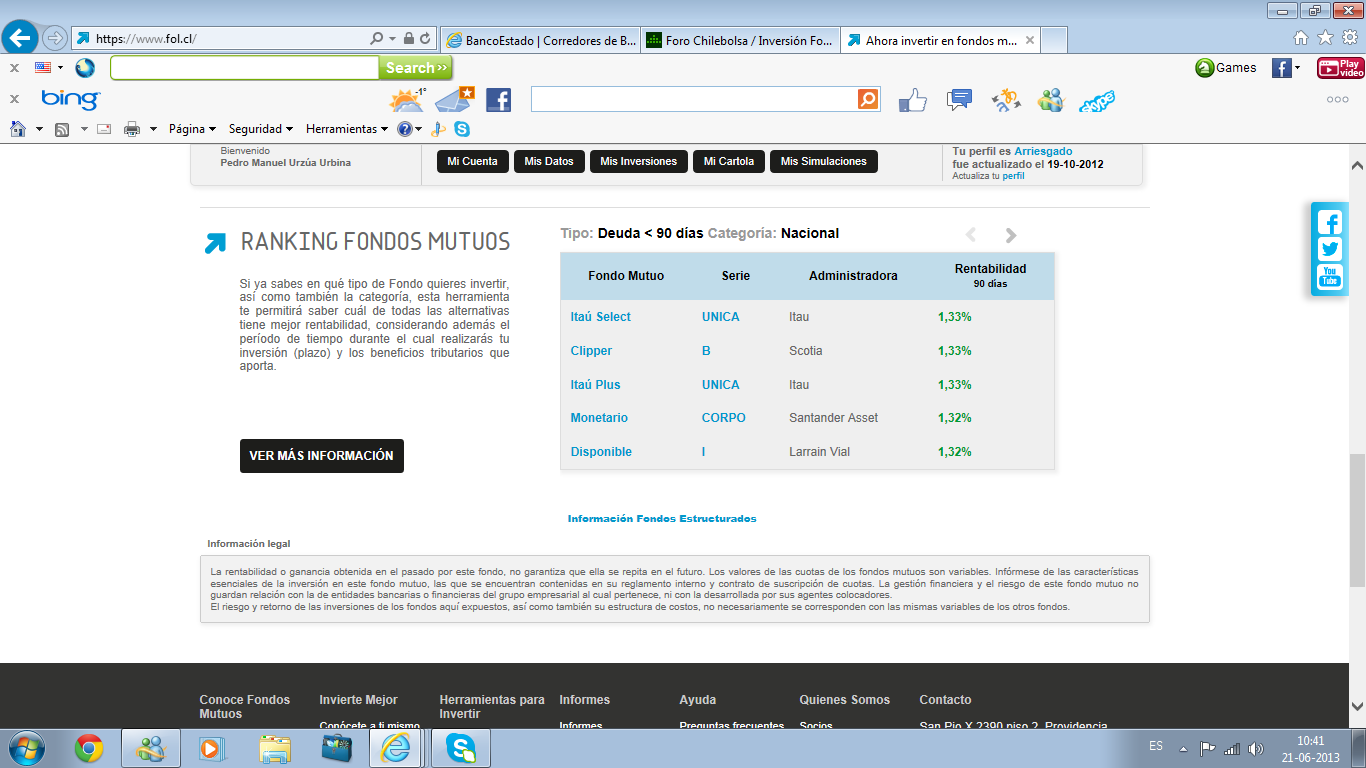Click the Facebook Like thumbs-up icon
This screenshot has height=768, width=1366.
click(913, 99)
